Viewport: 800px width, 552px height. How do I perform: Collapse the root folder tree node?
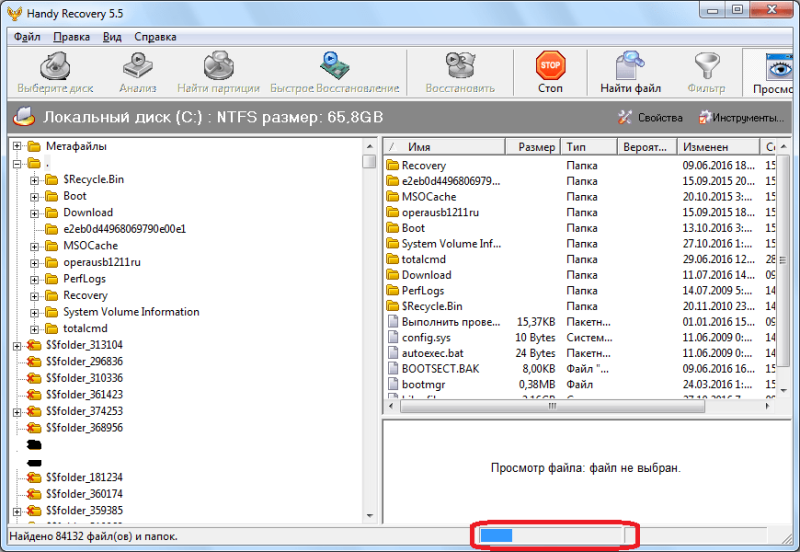[x=17, y=164]
